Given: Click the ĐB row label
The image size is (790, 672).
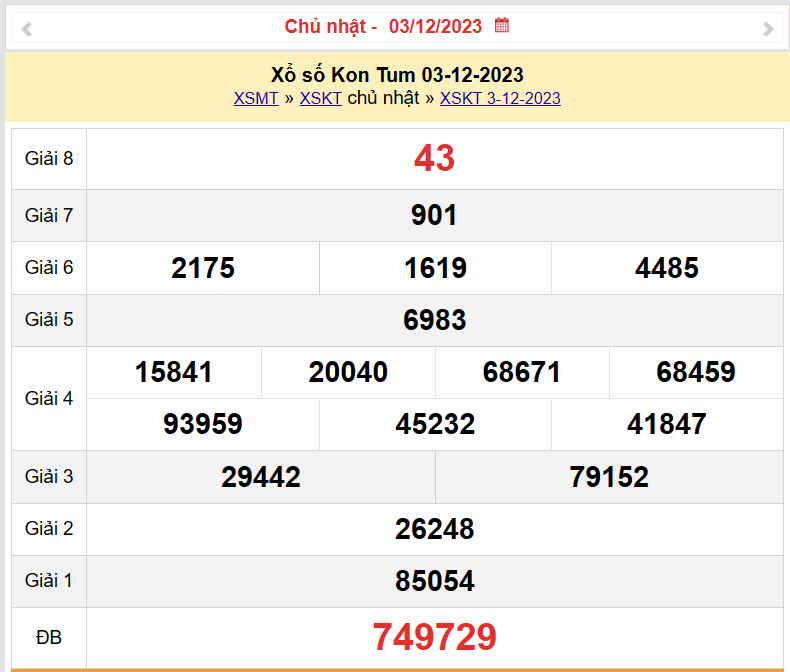Looking at the screenshot, I should 49,638.
